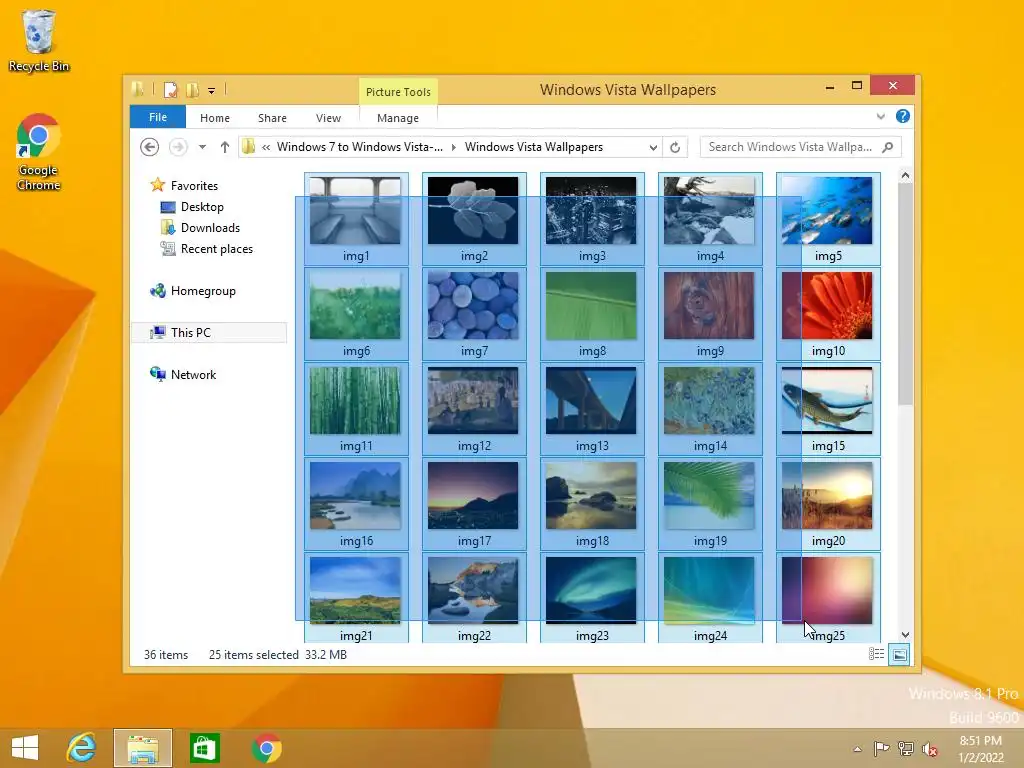Open Downloads in the navigation pane
This screenshot has width=1024, height=768.
pos(200,228)
